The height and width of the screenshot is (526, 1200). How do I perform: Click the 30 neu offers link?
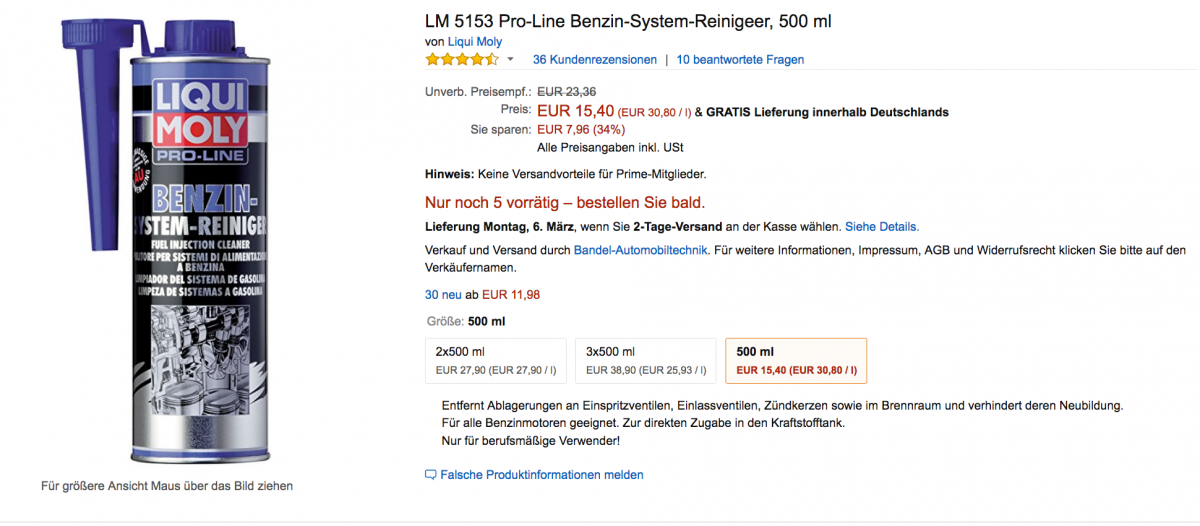[x=446, y=295]
